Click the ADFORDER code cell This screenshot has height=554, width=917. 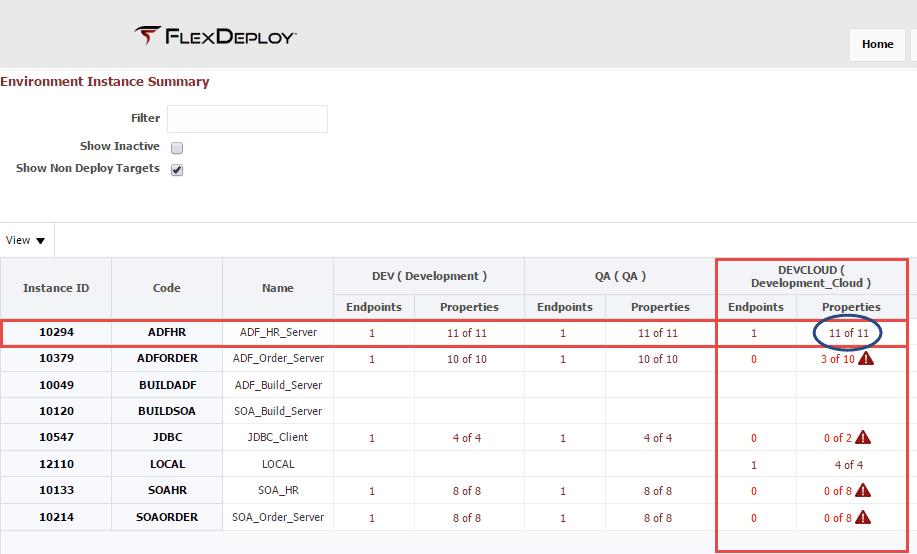pyautogui.click(x=167, y=358)
